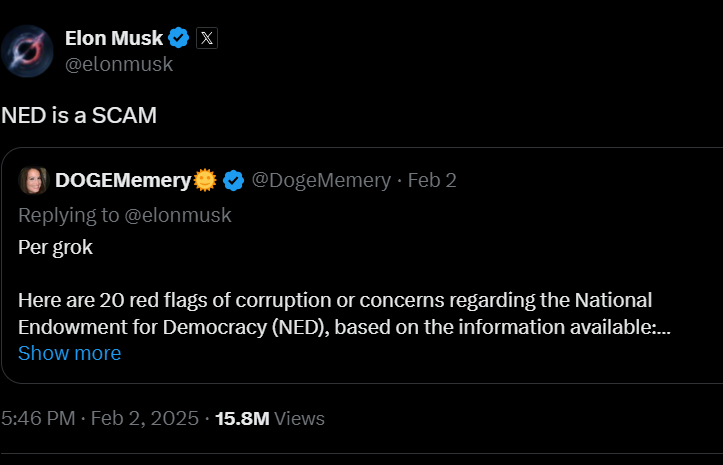Click the blue verified badge beside Elon Musk
This screenshot has width=723, height=465.
[x=179, y=39]
